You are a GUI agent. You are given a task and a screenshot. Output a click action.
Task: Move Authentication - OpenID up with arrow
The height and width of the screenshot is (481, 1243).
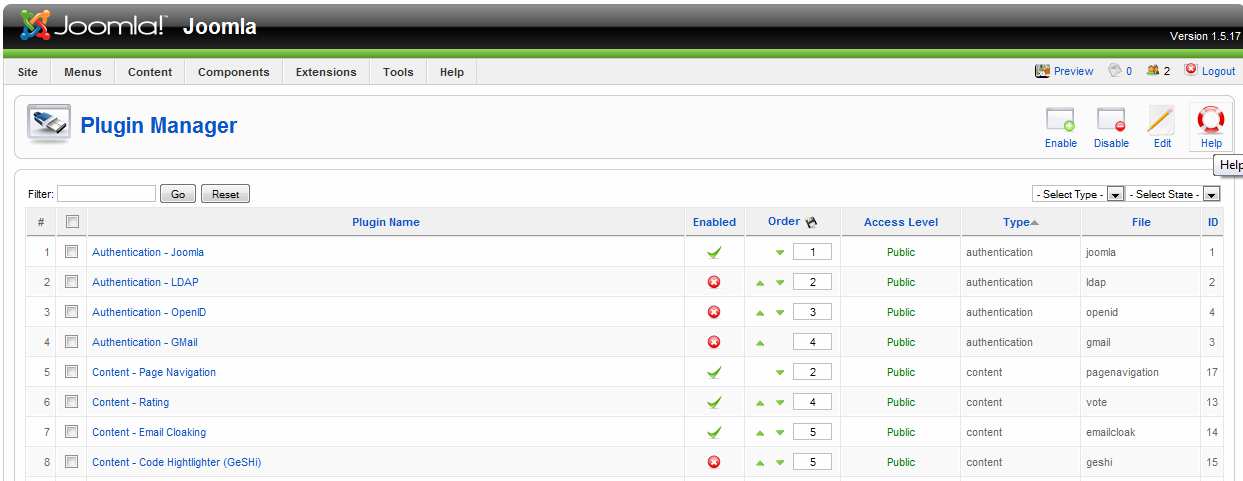(x=760, y=313)
